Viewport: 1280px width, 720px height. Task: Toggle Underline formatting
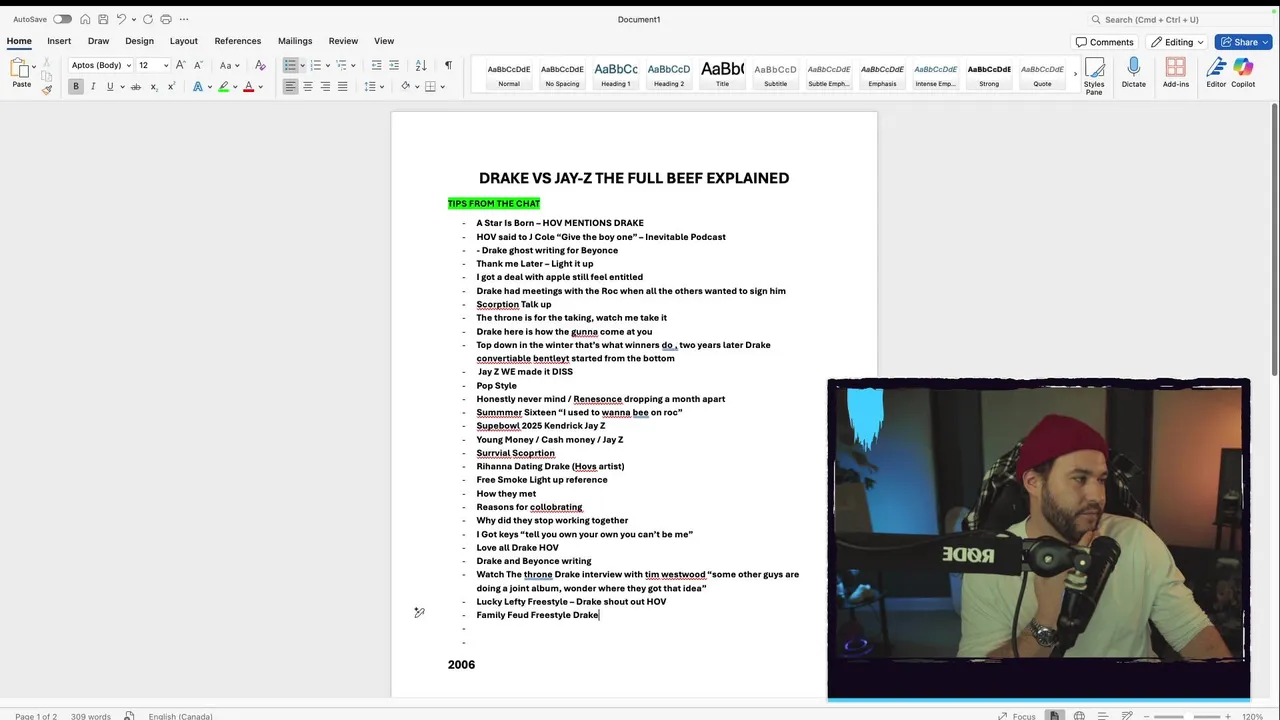pos(110,87)
